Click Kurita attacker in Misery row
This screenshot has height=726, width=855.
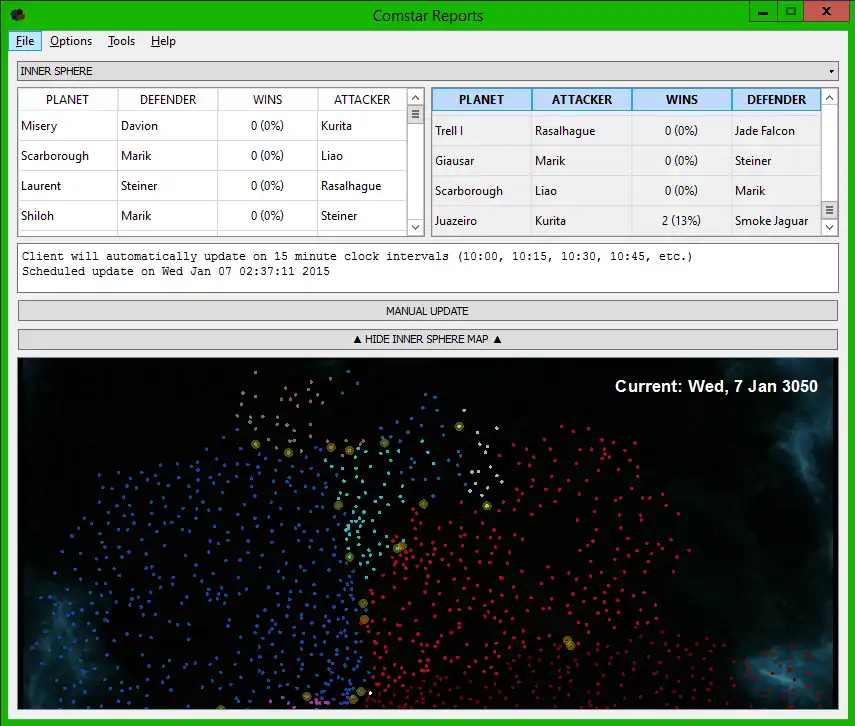click(x=362, y=126)
